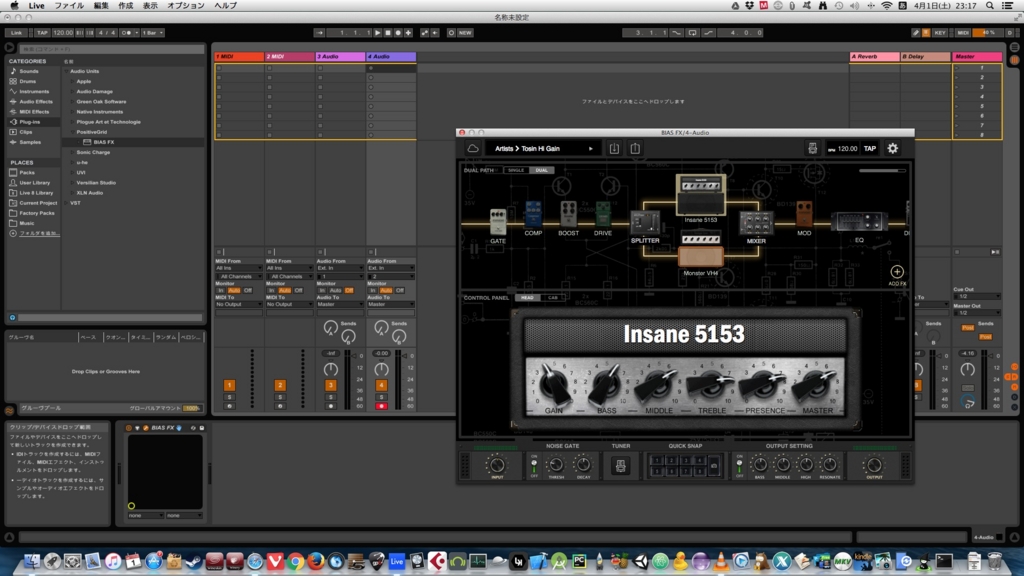Image resolution: width=1024 pixels, height=576 pixels.
Task: Switch control panel to CAB tab
Action: point(552,298)
